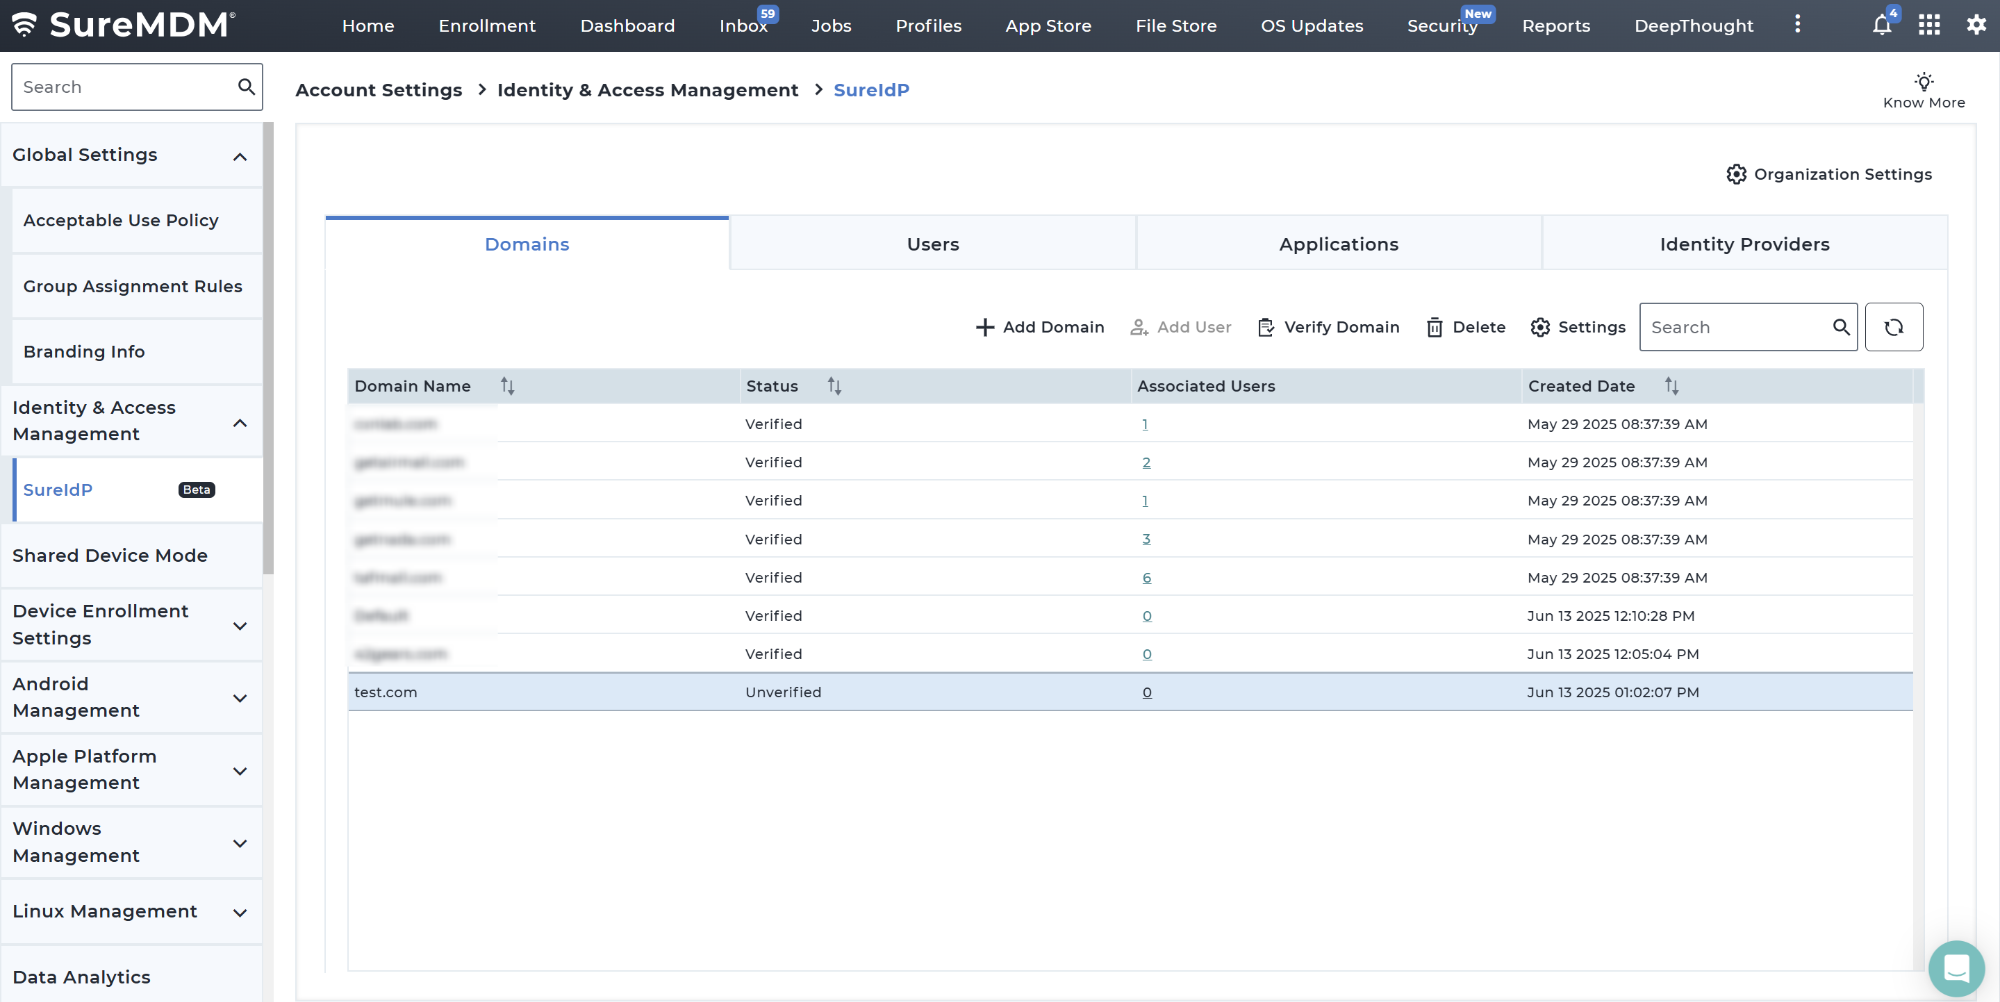Click the domain search input field
Screen dimensions: 2000x1002
point(1735,327)
